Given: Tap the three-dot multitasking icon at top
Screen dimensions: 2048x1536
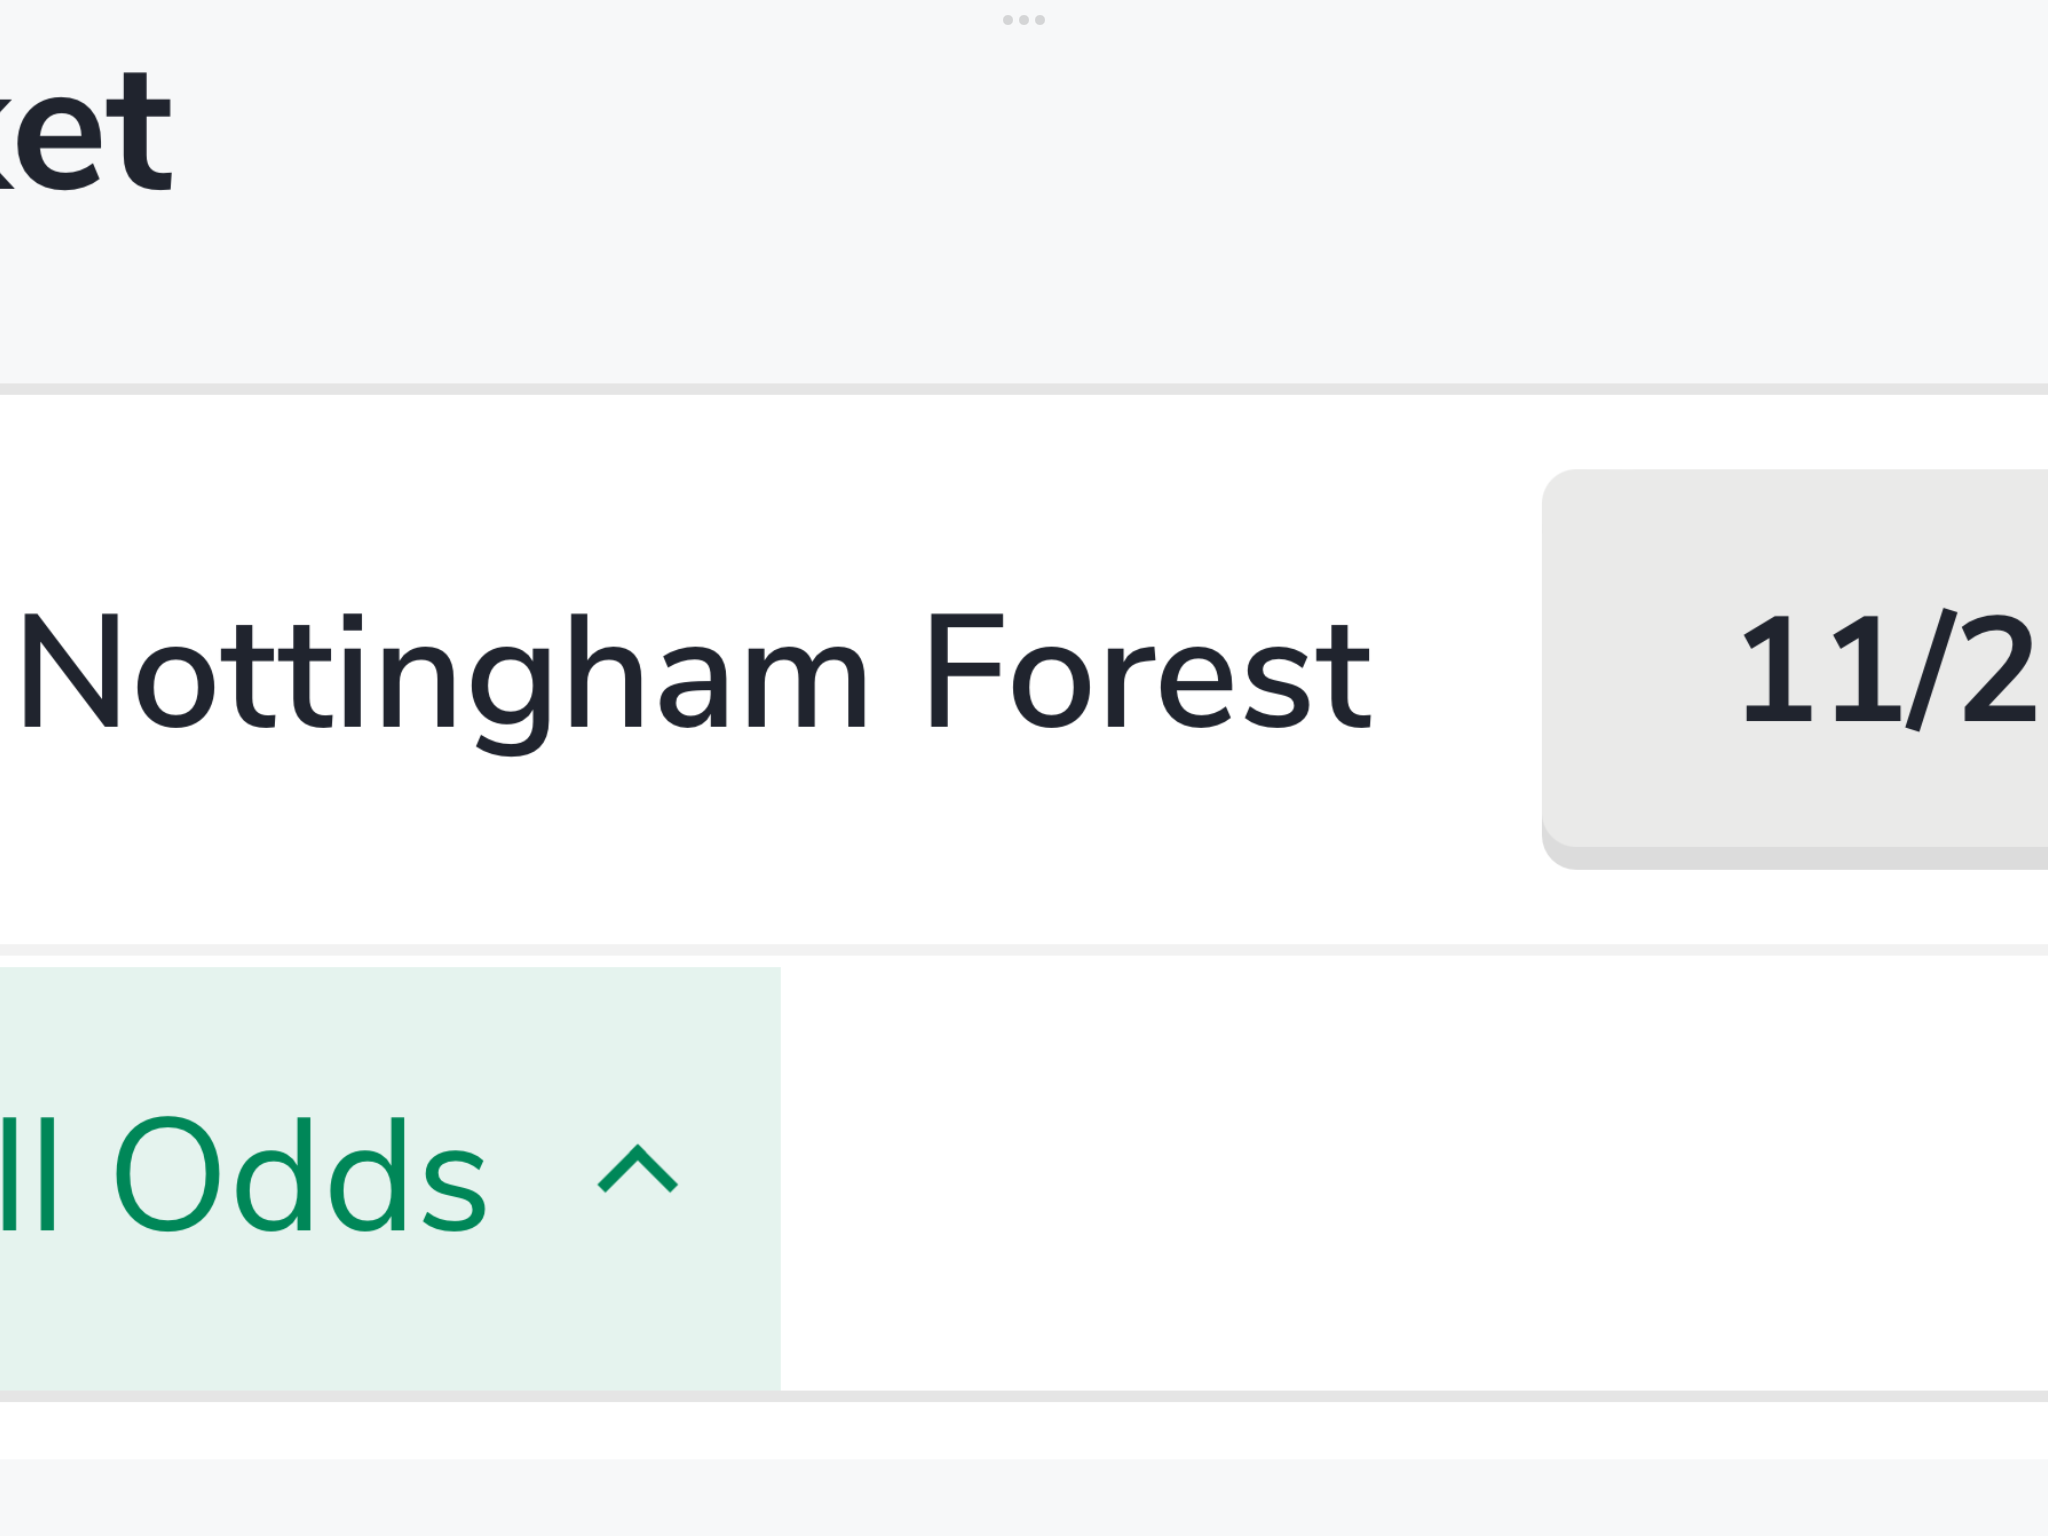Looking at the screenshot, I should pos(1024,20).
